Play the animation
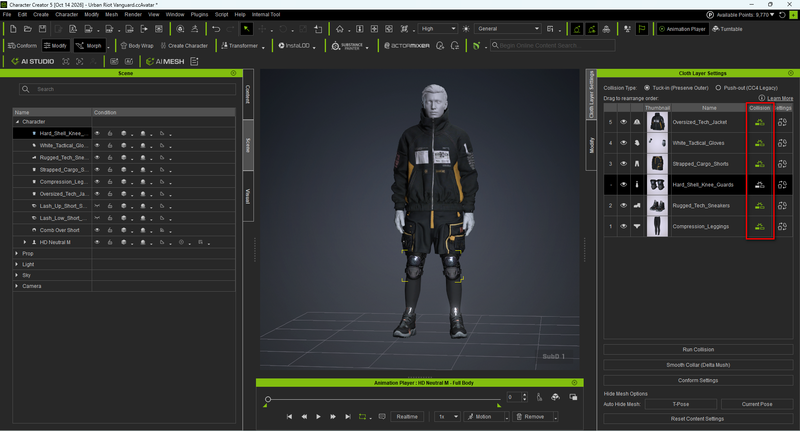Image resolution: width=800 pixels, height=431 pixels. [318, 417]
